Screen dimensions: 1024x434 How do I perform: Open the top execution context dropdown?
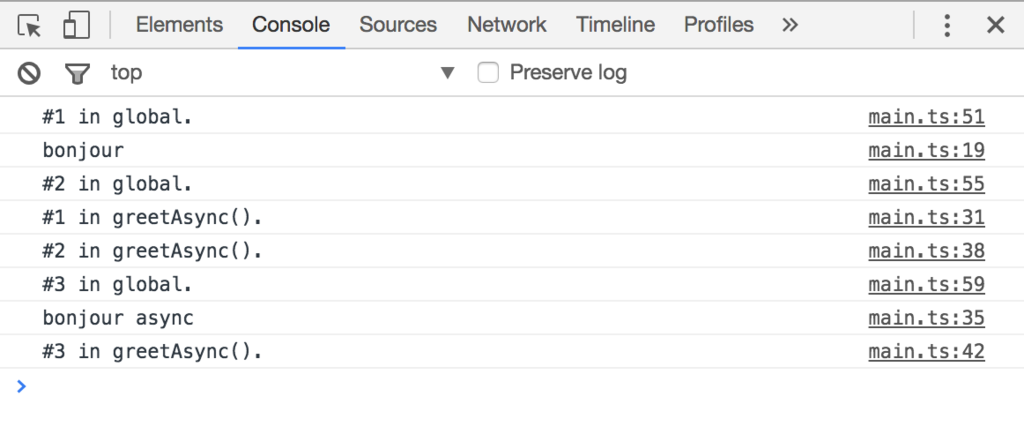(126, 72)
